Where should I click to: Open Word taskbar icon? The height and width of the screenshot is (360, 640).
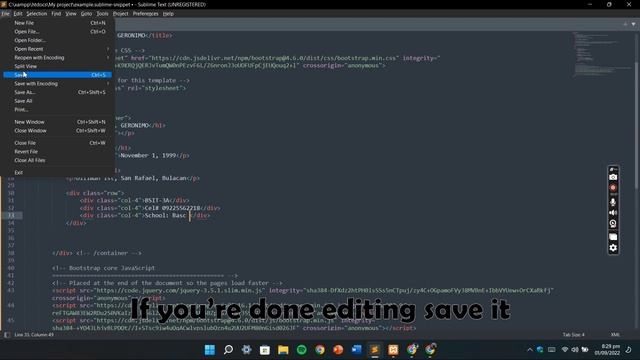(x=356, y=350)
